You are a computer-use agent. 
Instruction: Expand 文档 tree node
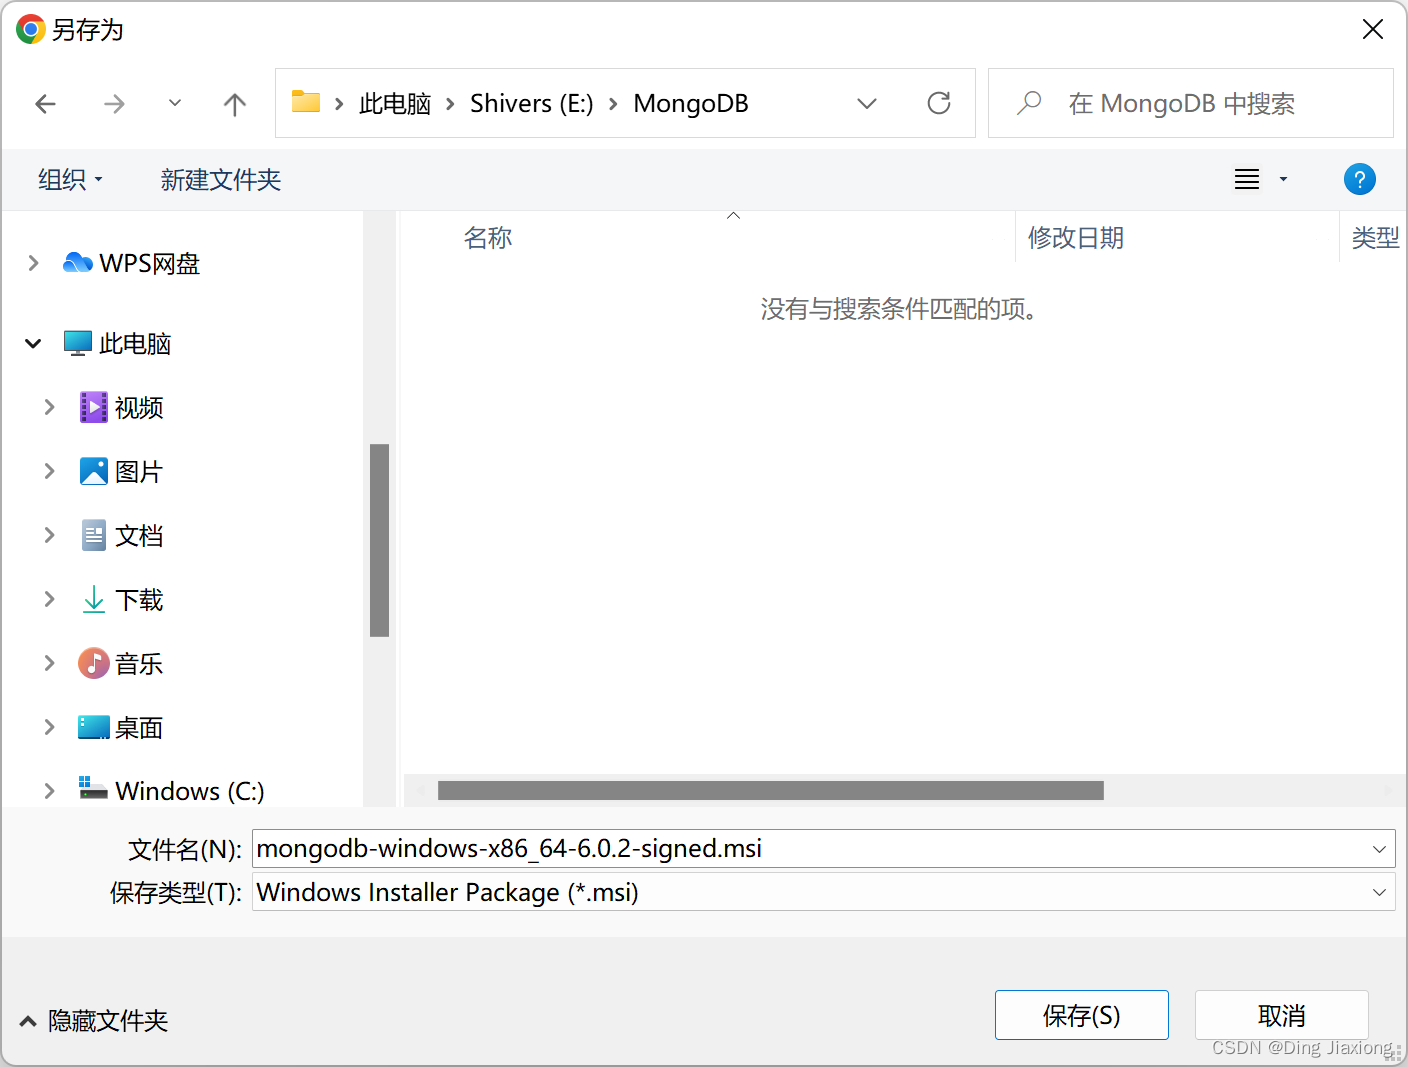point(49,535)
